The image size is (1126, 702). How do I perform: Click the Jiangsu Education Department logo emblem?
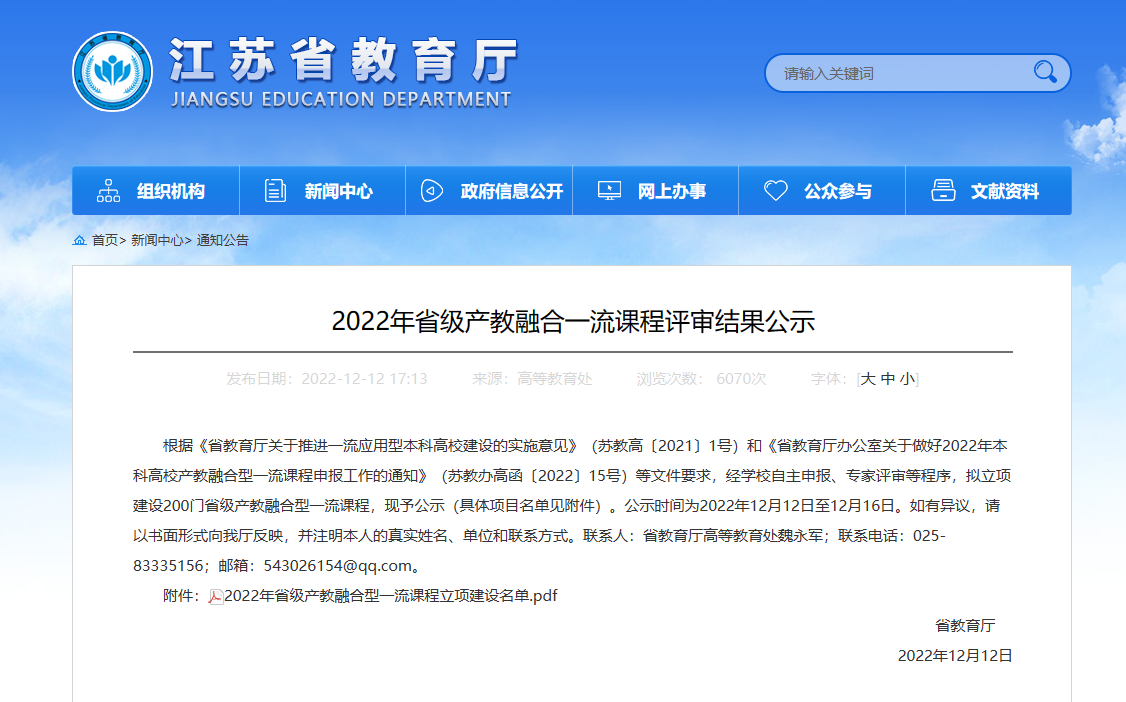click(x=112, y=72)
